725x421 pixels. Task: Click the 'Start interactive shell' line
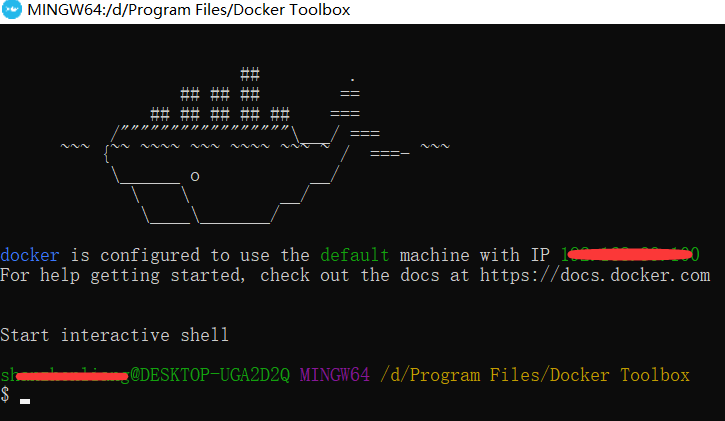tap(114, 335)
